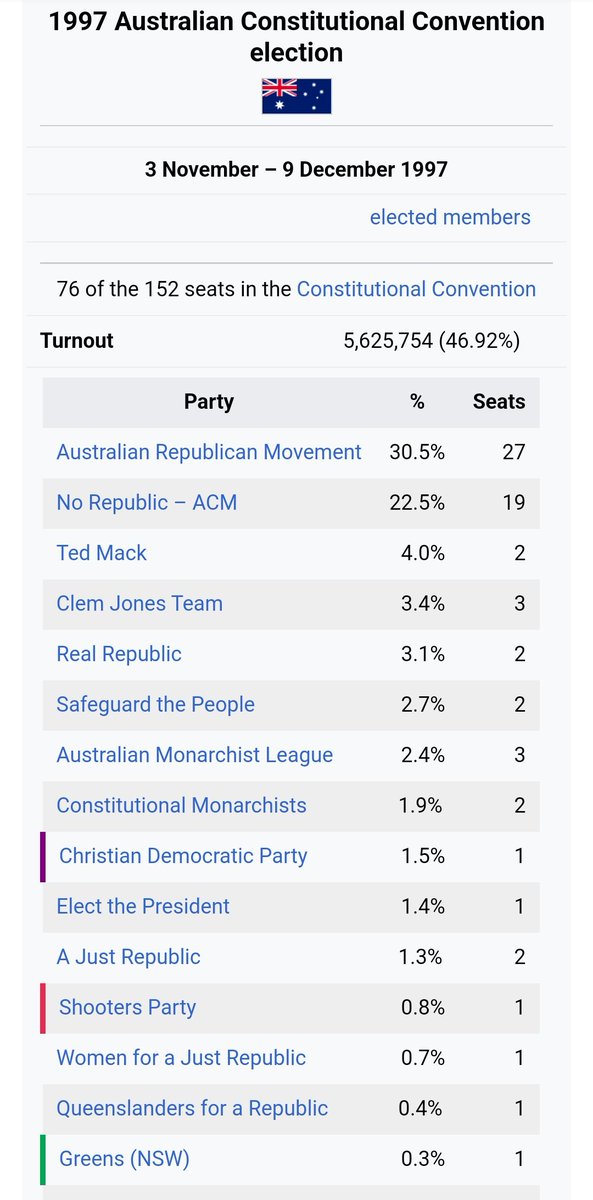Viewport: 593px width, 1200px height.
Task: Open A Just Republic link
Action: tap(129, 957)
